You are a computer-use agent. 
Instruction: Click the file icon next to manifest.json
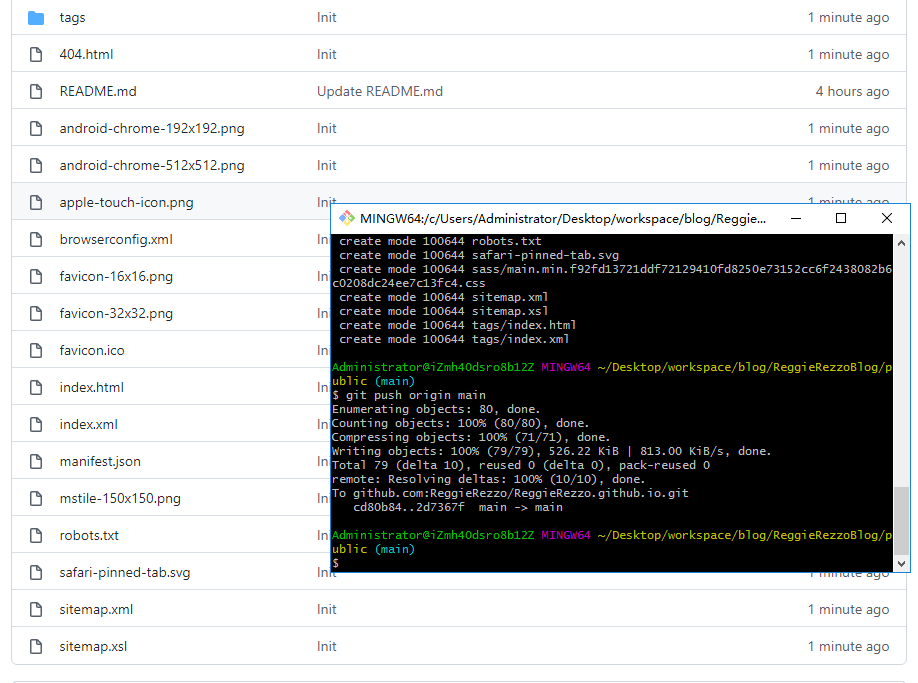(37, 462)
